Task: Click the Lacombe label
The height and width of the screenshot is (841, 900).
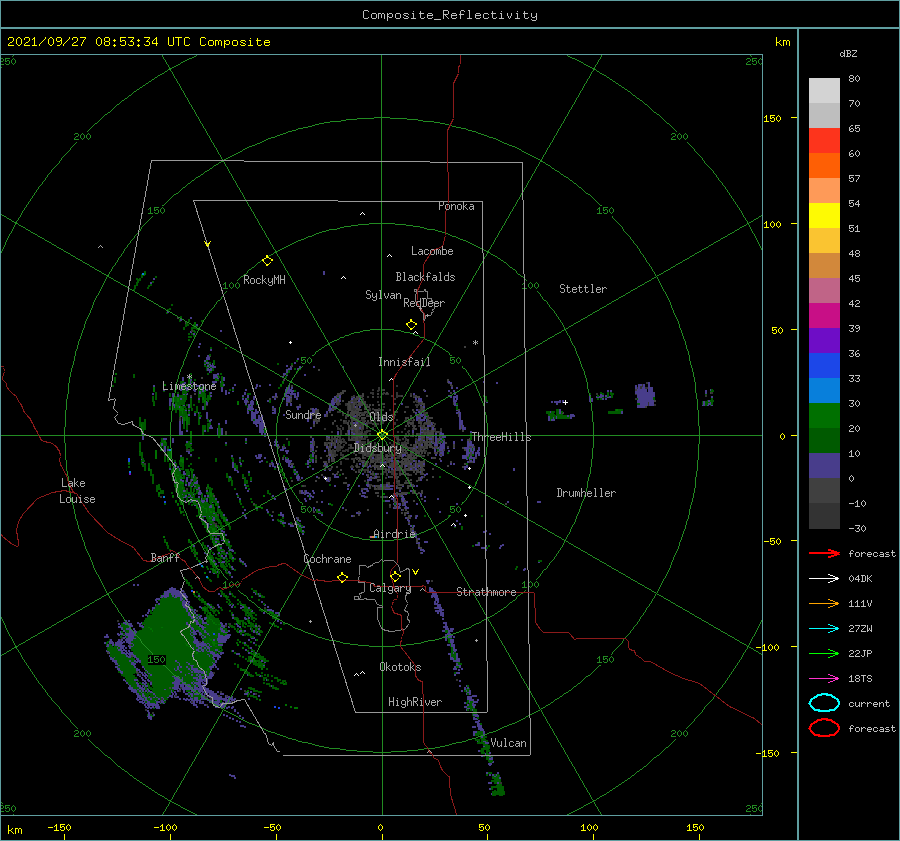Action: (x=432, y=251)
